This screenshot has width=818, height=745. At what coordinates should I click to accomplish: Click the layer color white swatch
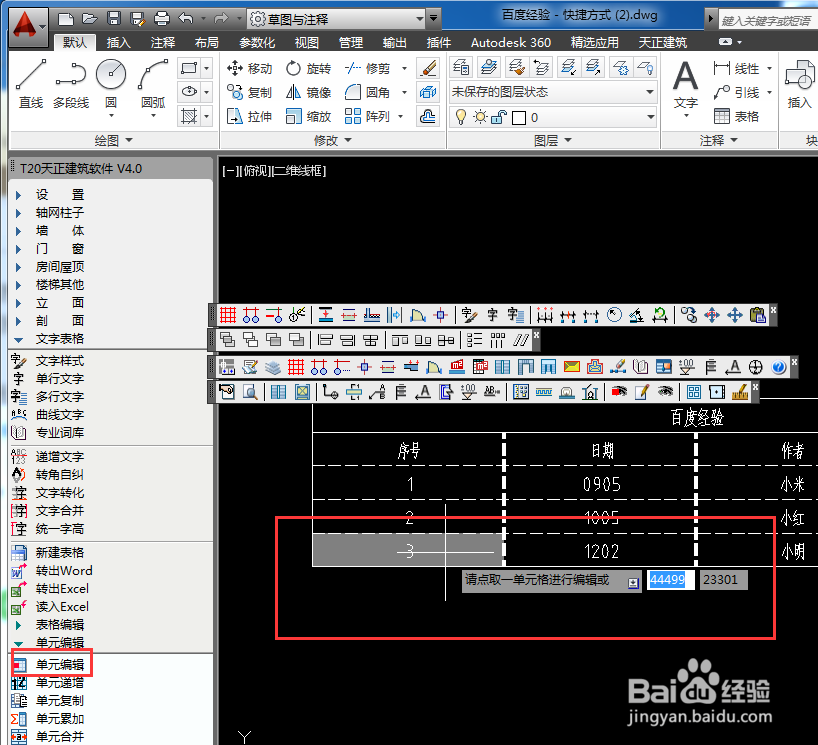pyautogui.click(x=519, y=117)
